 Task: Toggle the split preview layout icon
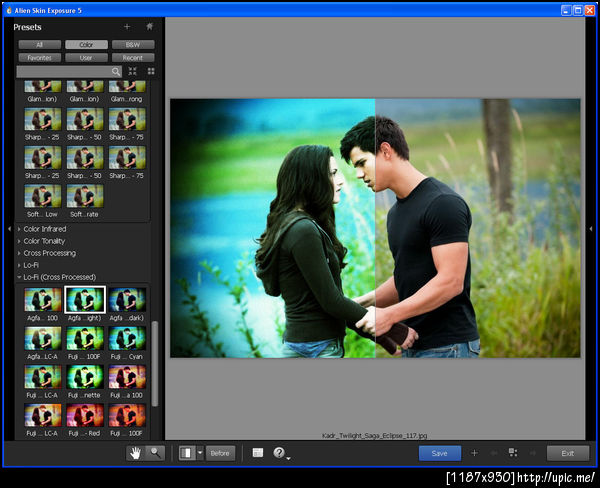pyautogui.click(x=187, y=453)
